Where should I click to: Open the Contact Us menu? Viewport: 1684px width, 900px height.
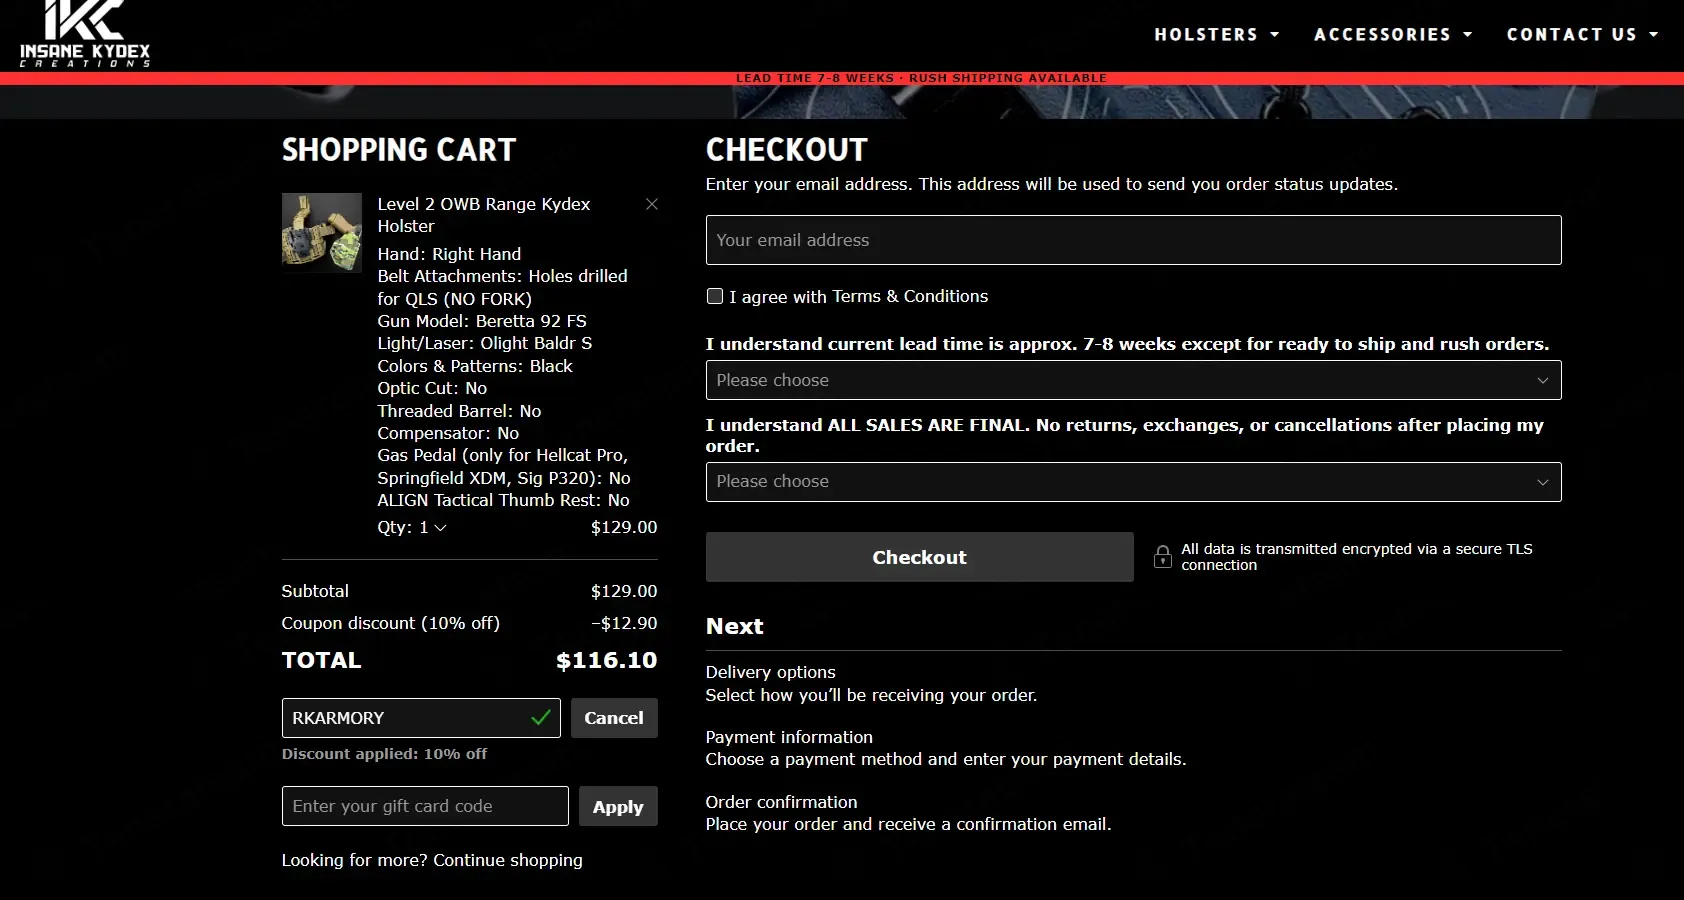click(1583, 35)
